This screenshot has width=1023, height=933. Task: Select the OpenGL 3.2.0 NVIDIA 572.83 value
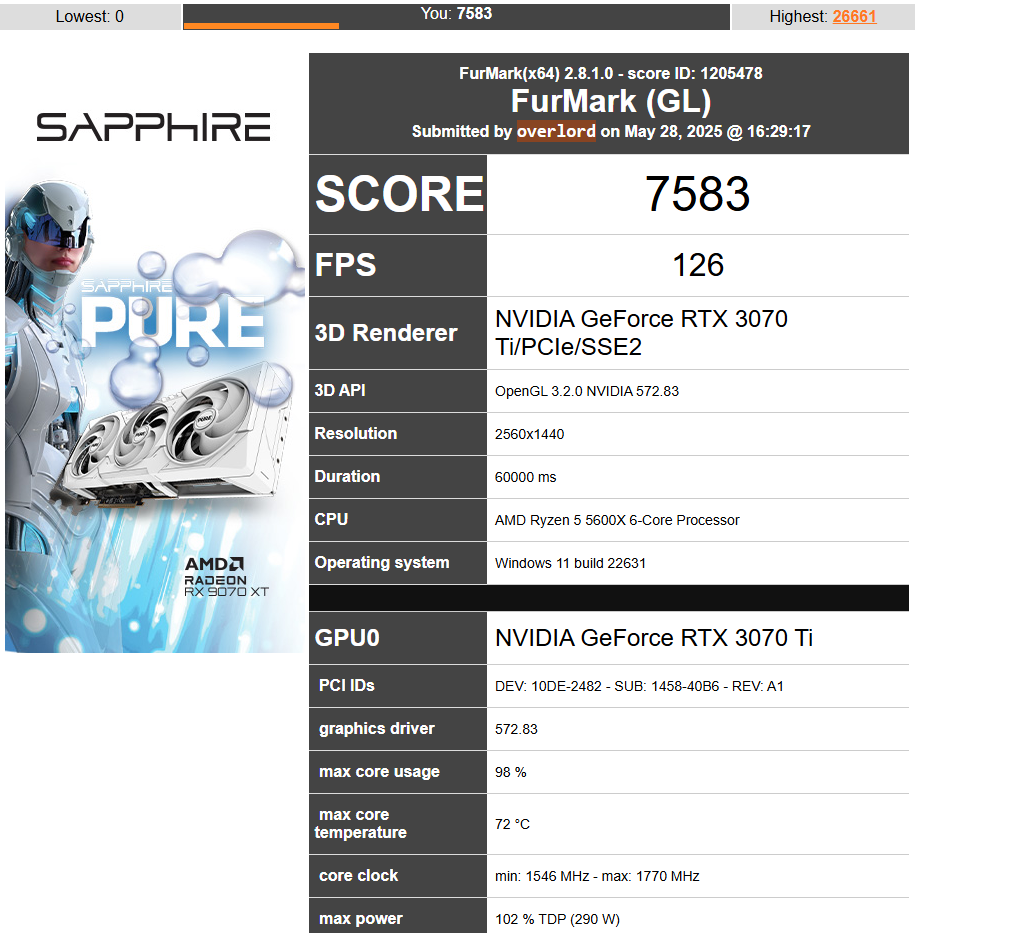[587, 391]
